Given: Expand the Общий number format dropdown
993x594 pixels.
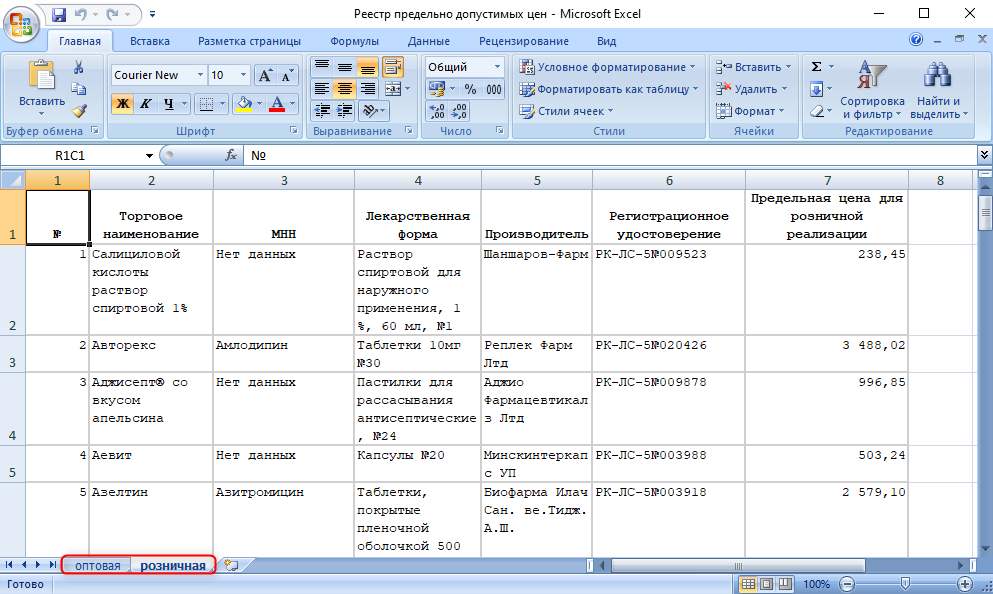Looking at the screenshot, I should click(497, 67).
